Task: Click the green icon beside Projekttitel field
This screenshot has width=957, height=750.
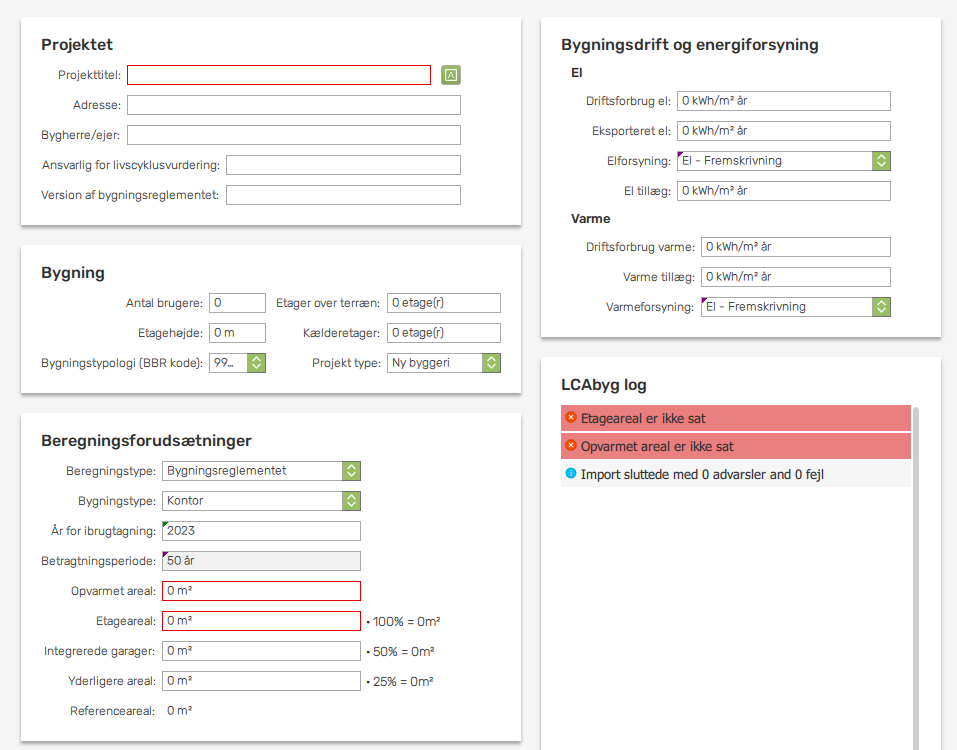Action: coord(450,75)
